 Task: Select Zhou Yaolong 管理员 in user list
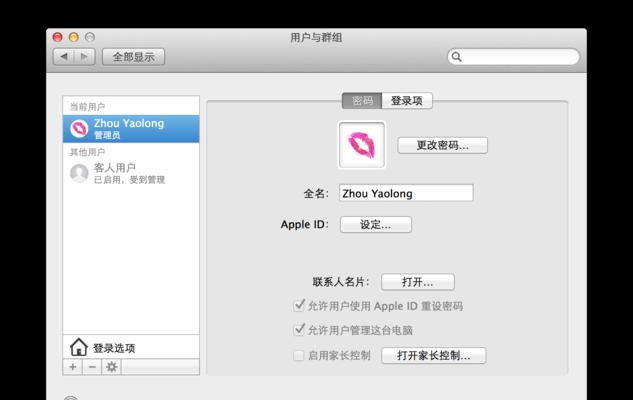click(x=131, y=129)
